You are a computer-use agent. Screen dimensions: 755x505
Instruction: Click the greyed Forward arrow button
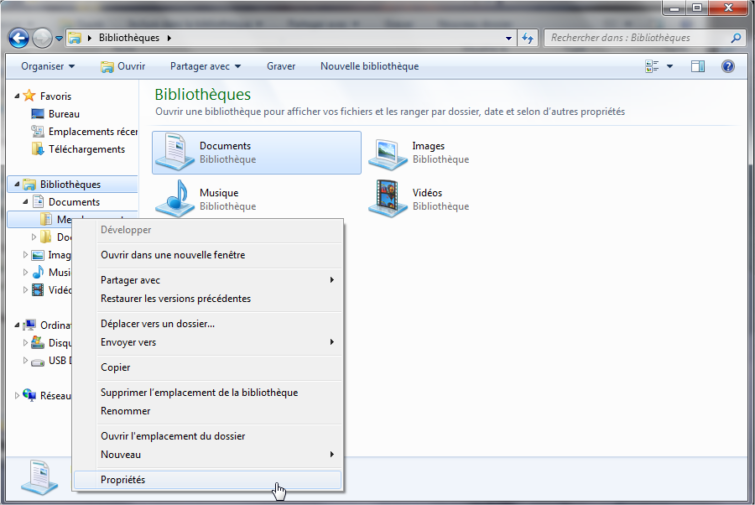tap(42, 38)
